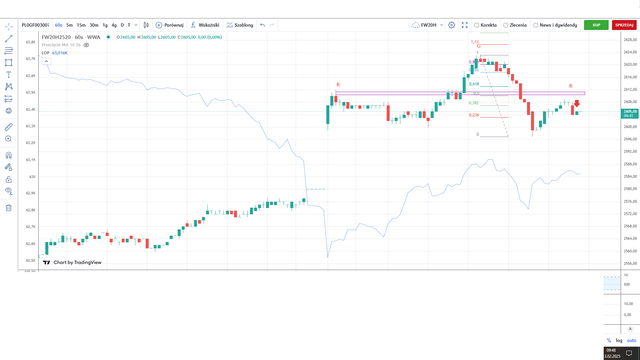Click the symbol search field PL0GF003001

(35, 25)
